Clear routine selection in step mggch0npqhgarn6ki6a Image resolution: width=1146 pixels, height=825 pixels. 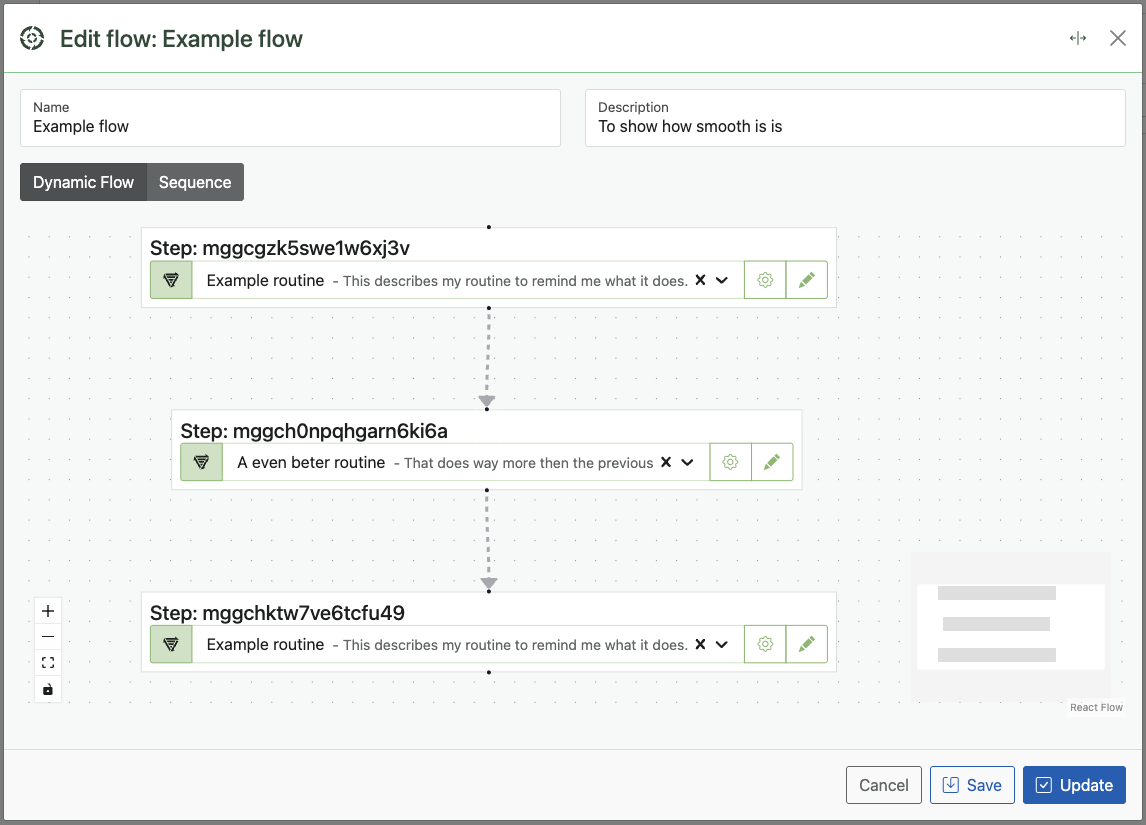pyautogui.click(x=666, y=462)
